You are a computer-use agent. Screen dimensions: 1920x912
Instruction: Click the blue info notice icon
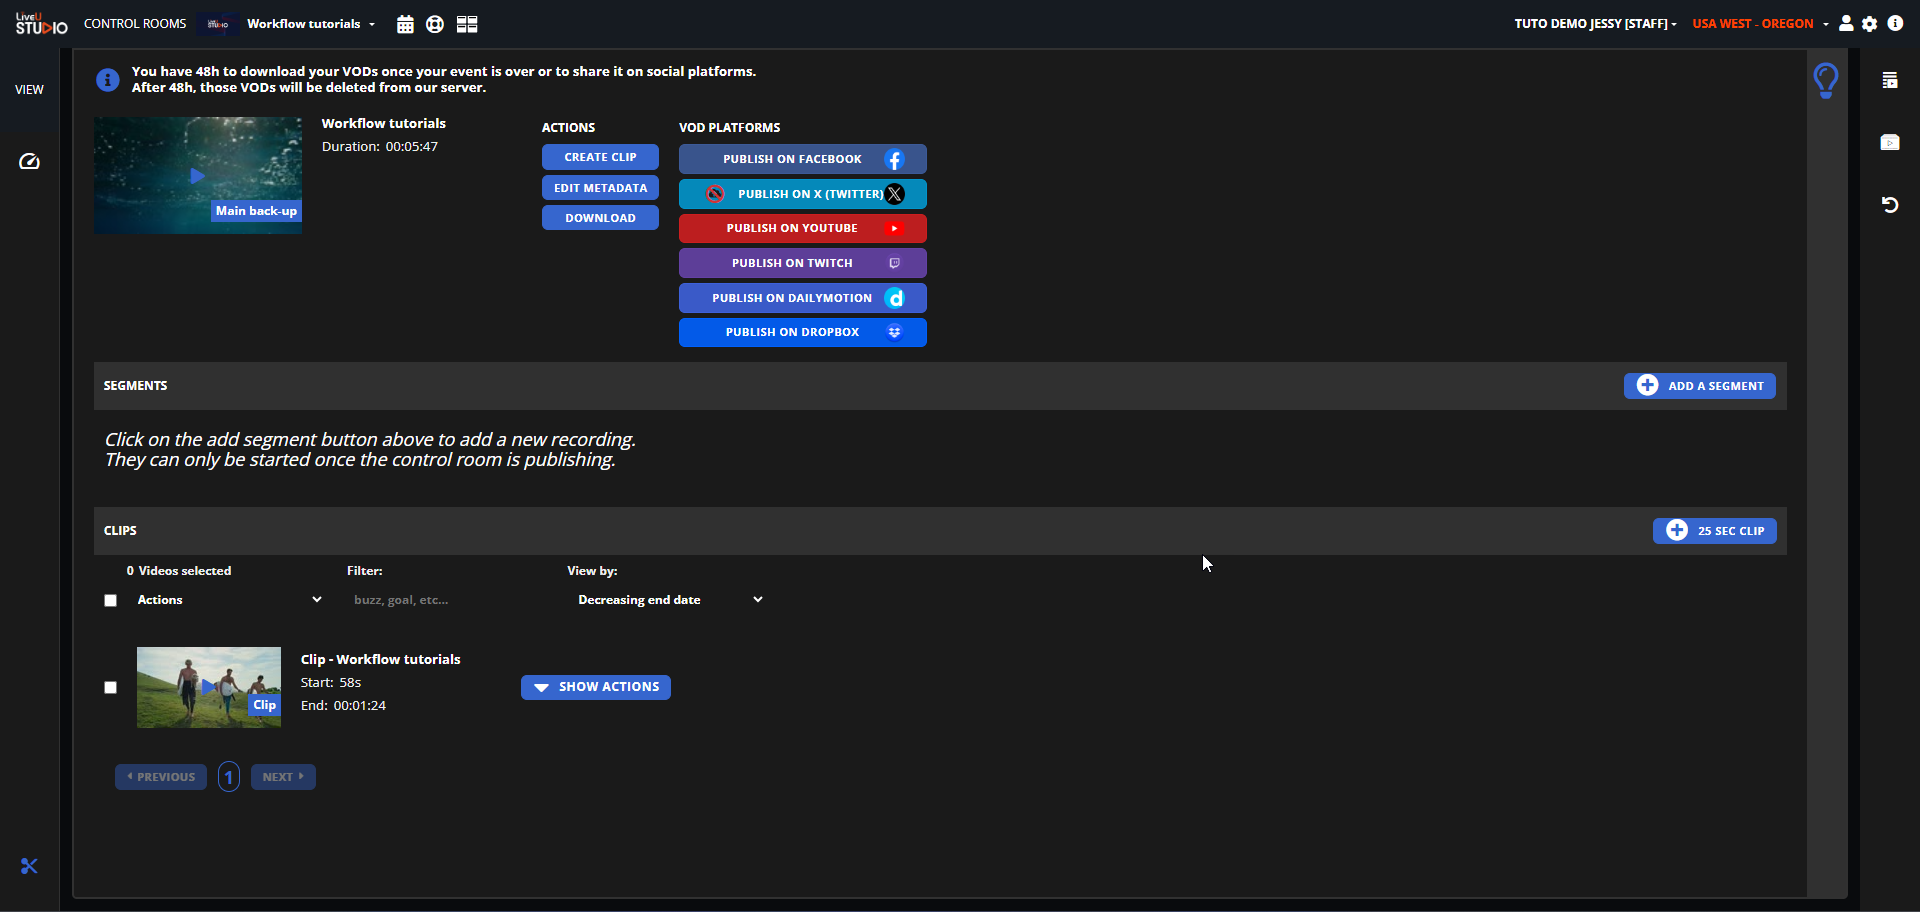[108, 79]
